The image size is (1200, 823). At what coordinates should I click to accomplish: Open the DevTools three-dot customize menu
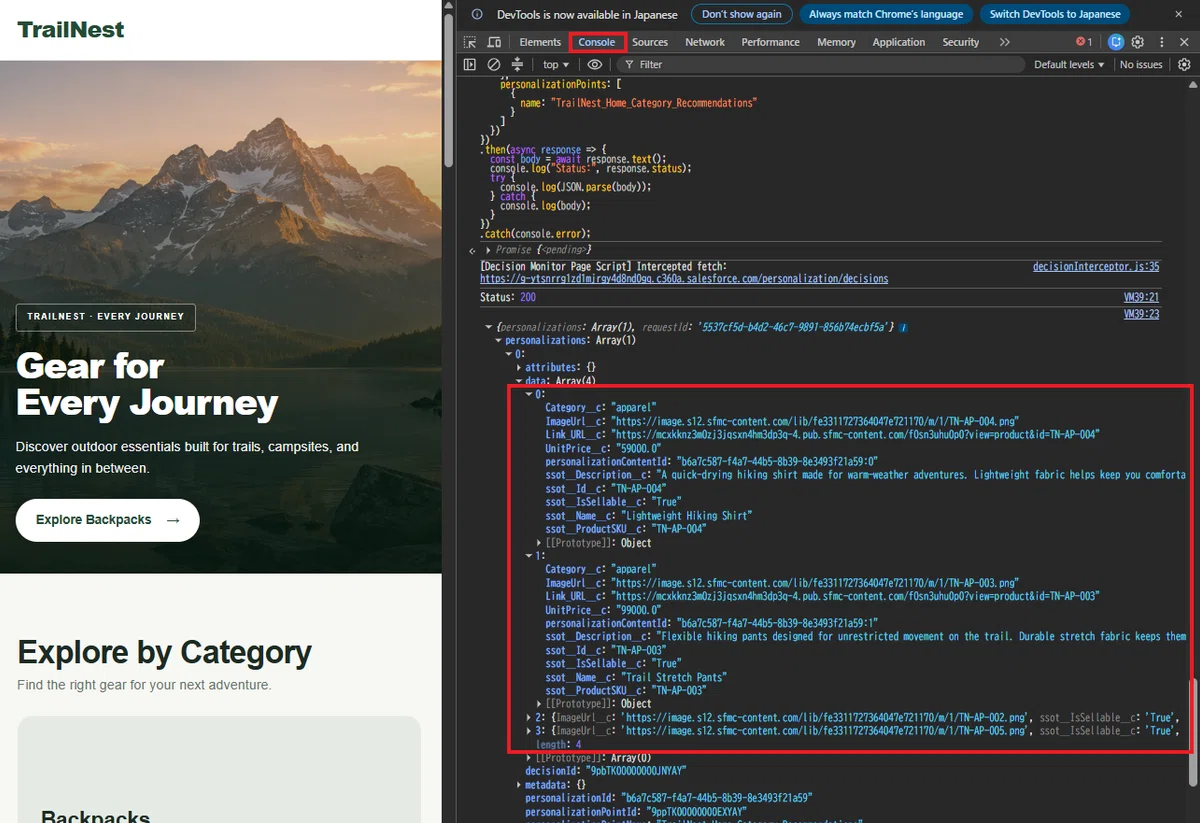[x=1161, y=42]
